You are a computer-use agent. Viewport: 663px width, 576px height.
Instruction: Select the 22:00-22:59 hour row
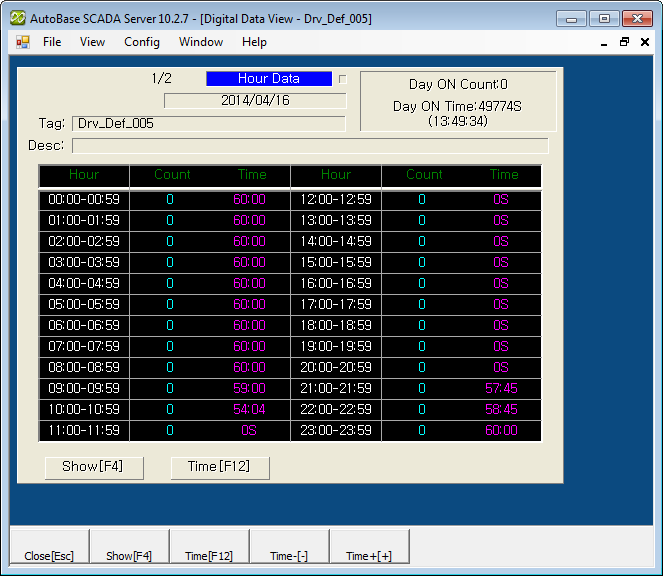pos(416,409)
